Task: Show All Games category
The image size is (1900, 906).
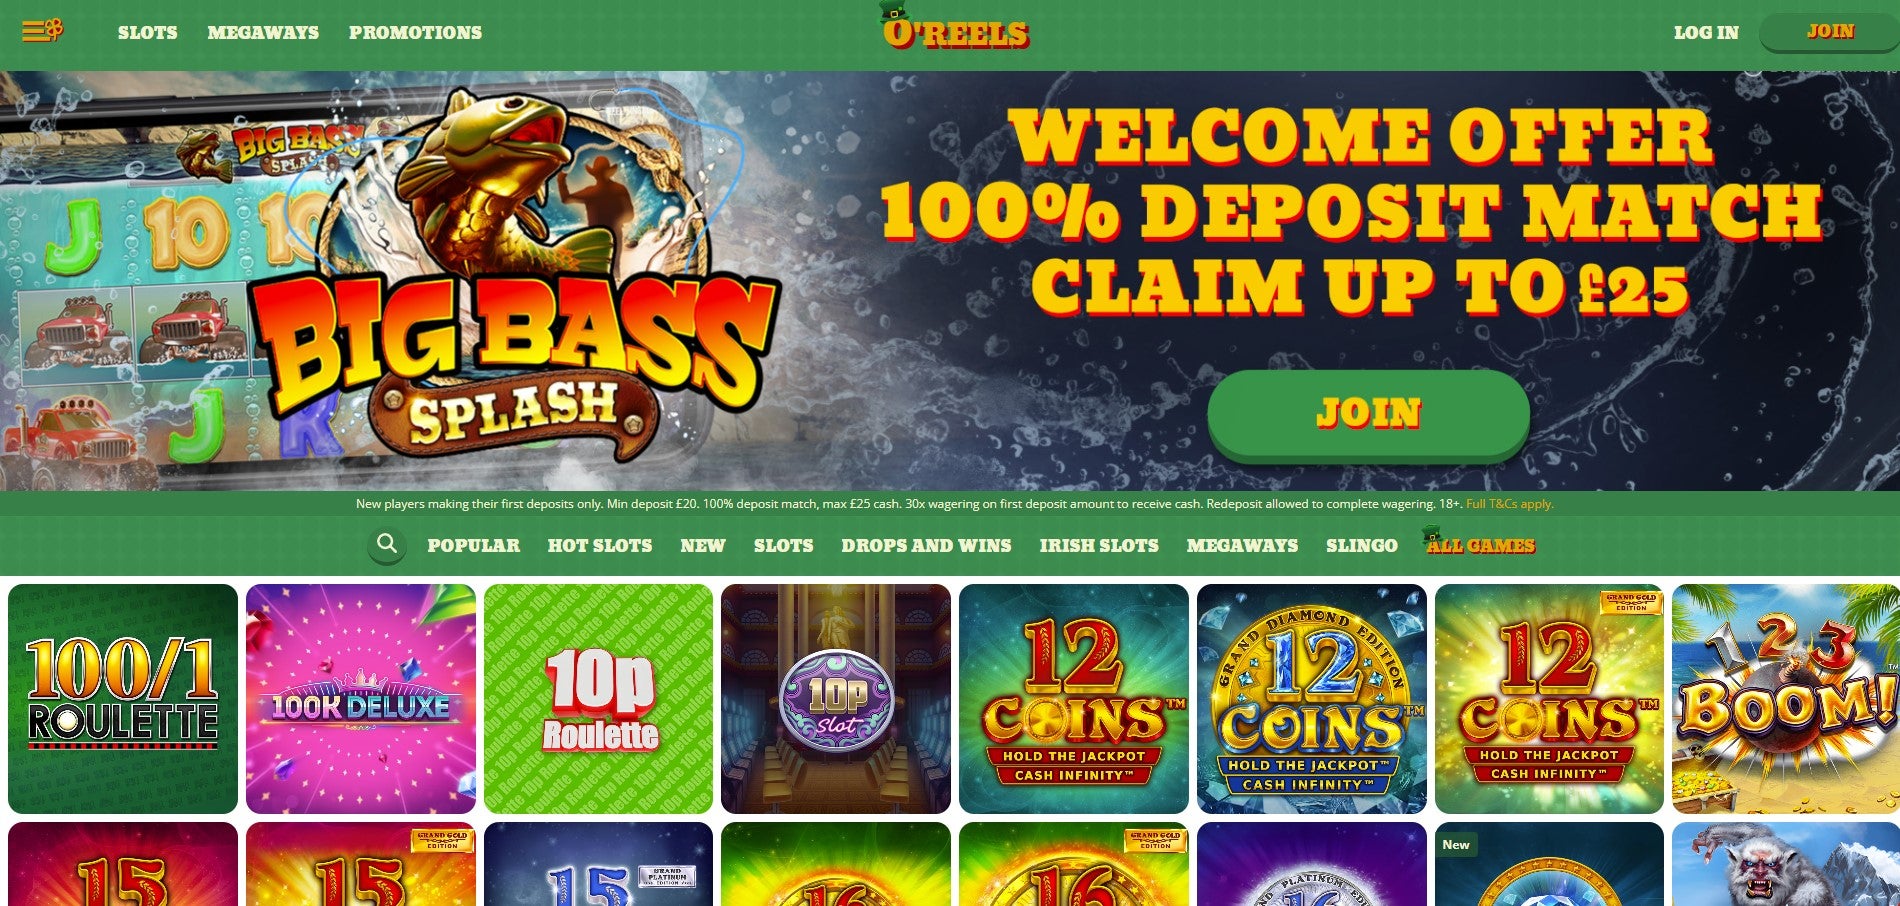Action: [x=1479, y=543]
